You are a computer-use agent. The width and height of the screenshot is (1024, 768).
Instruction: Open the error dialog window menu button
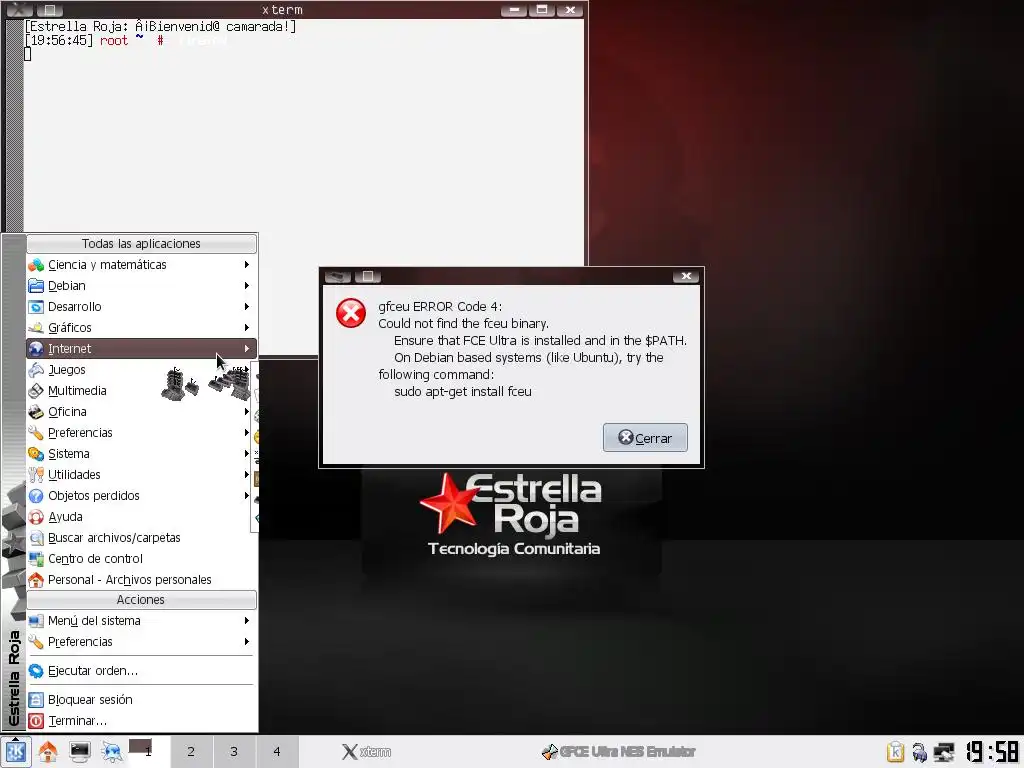click(x=338, y=276)
